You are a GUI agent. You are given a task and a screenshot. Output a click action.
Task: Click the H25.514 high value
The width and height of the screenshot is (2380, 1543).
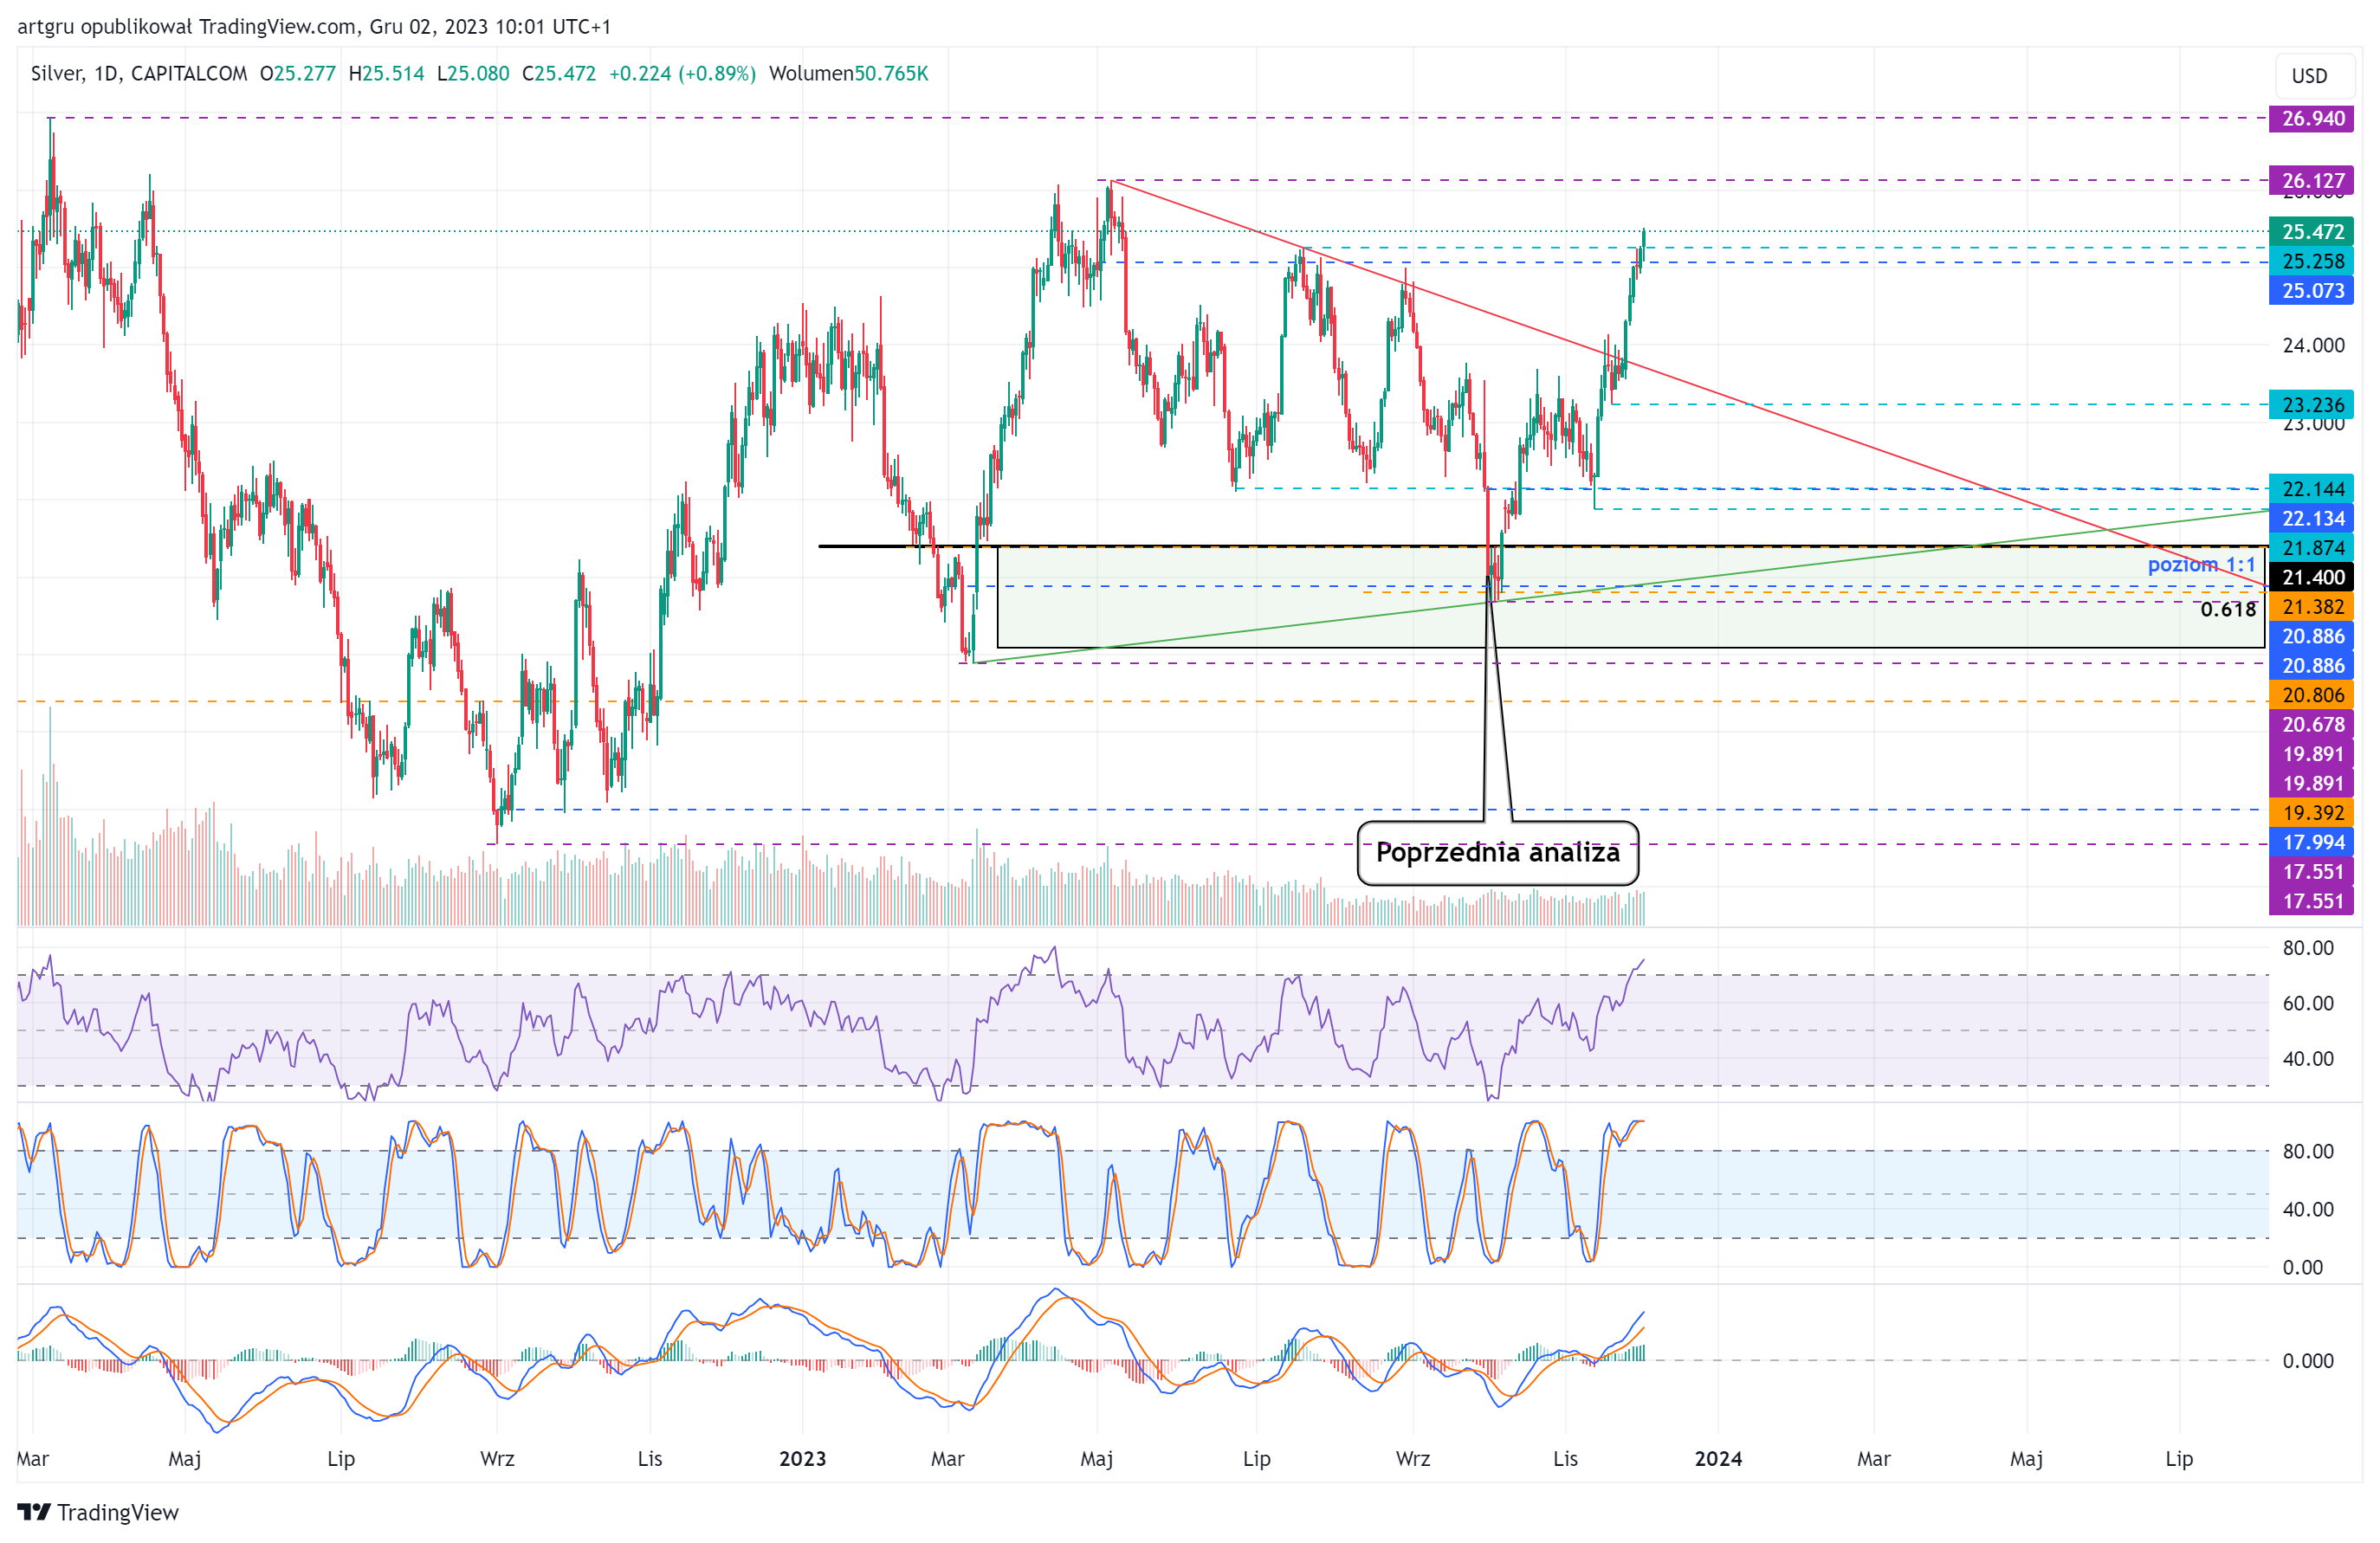pos(386,73)
